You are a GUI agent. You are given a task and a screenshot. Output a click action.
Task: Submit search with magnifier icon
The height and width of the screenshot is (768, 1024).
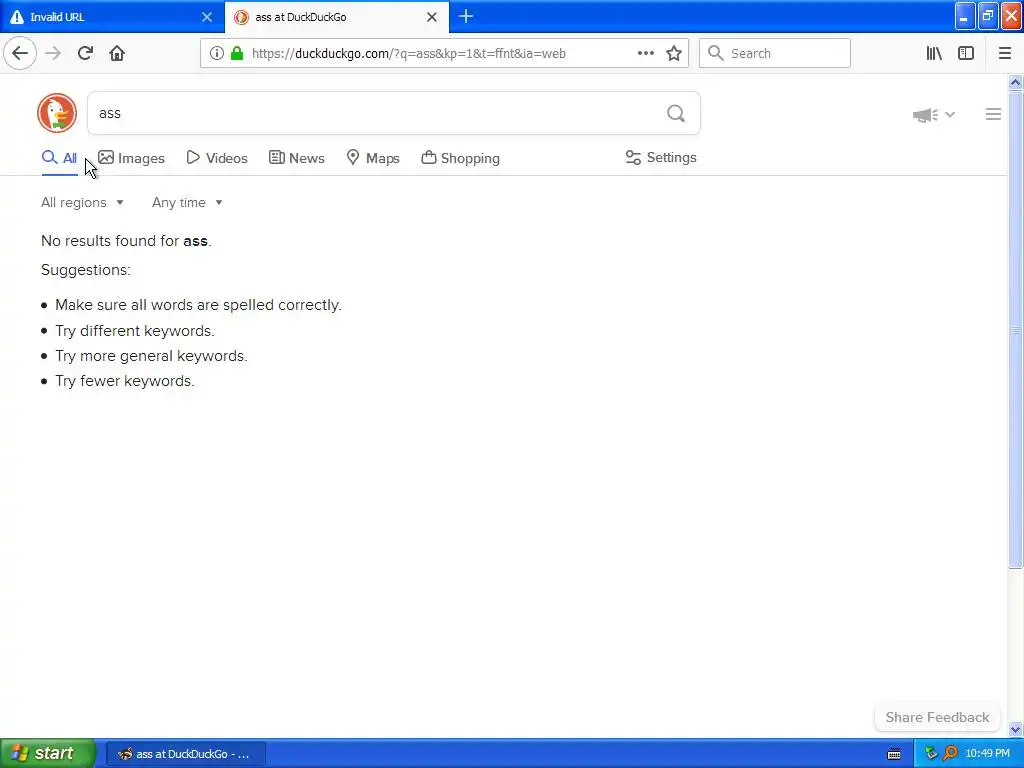click(676, 114)
